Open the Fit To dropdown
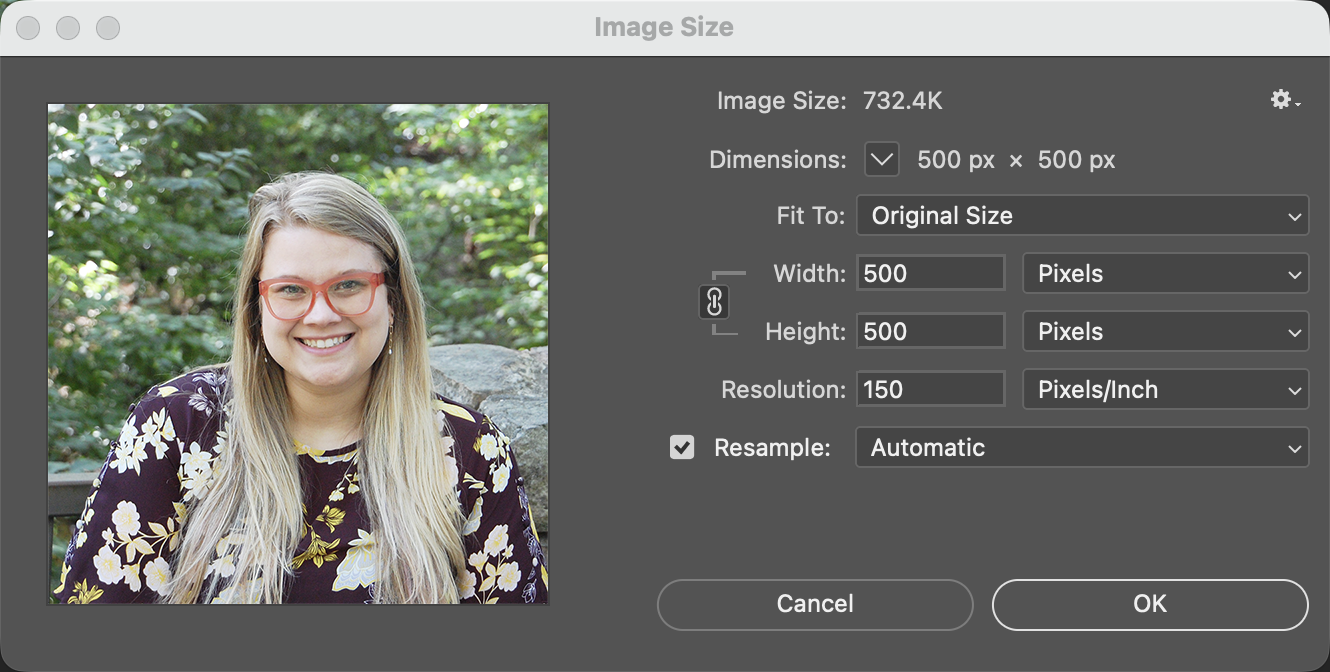The image size is (1330, 672). (1082, 216)
